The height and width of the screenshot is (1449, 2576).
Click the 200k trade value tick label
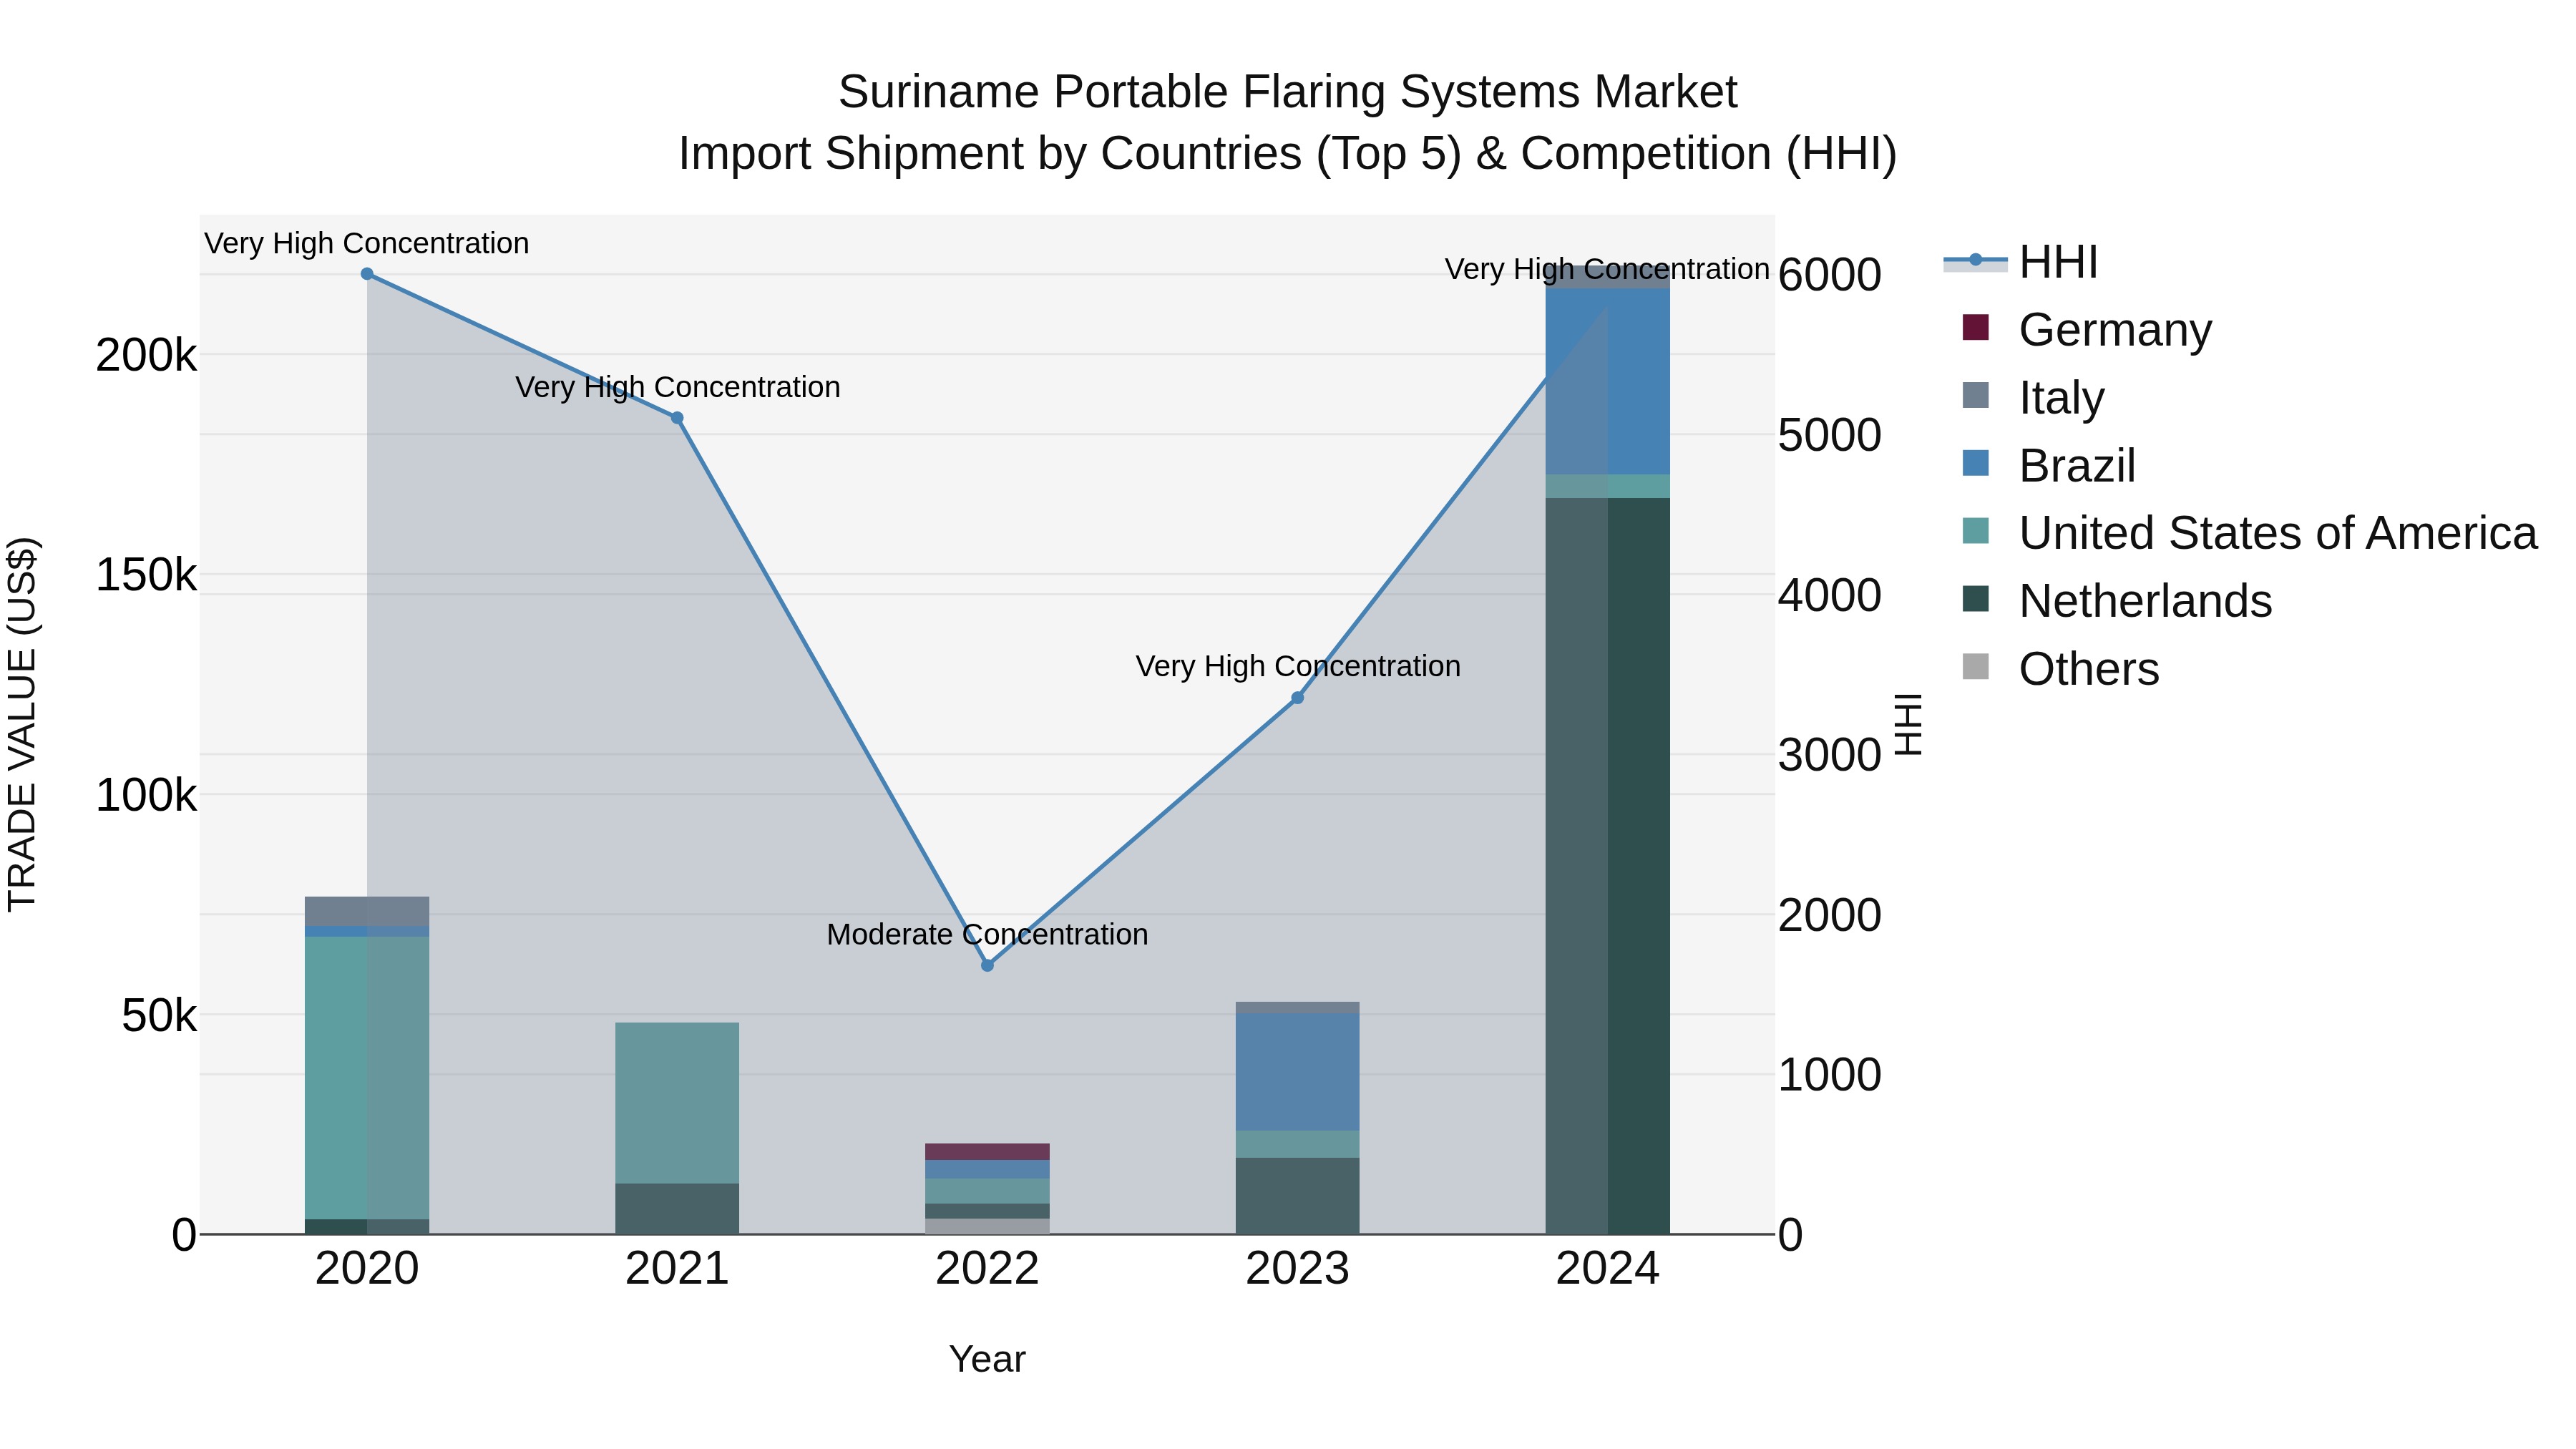coord(146,355)
